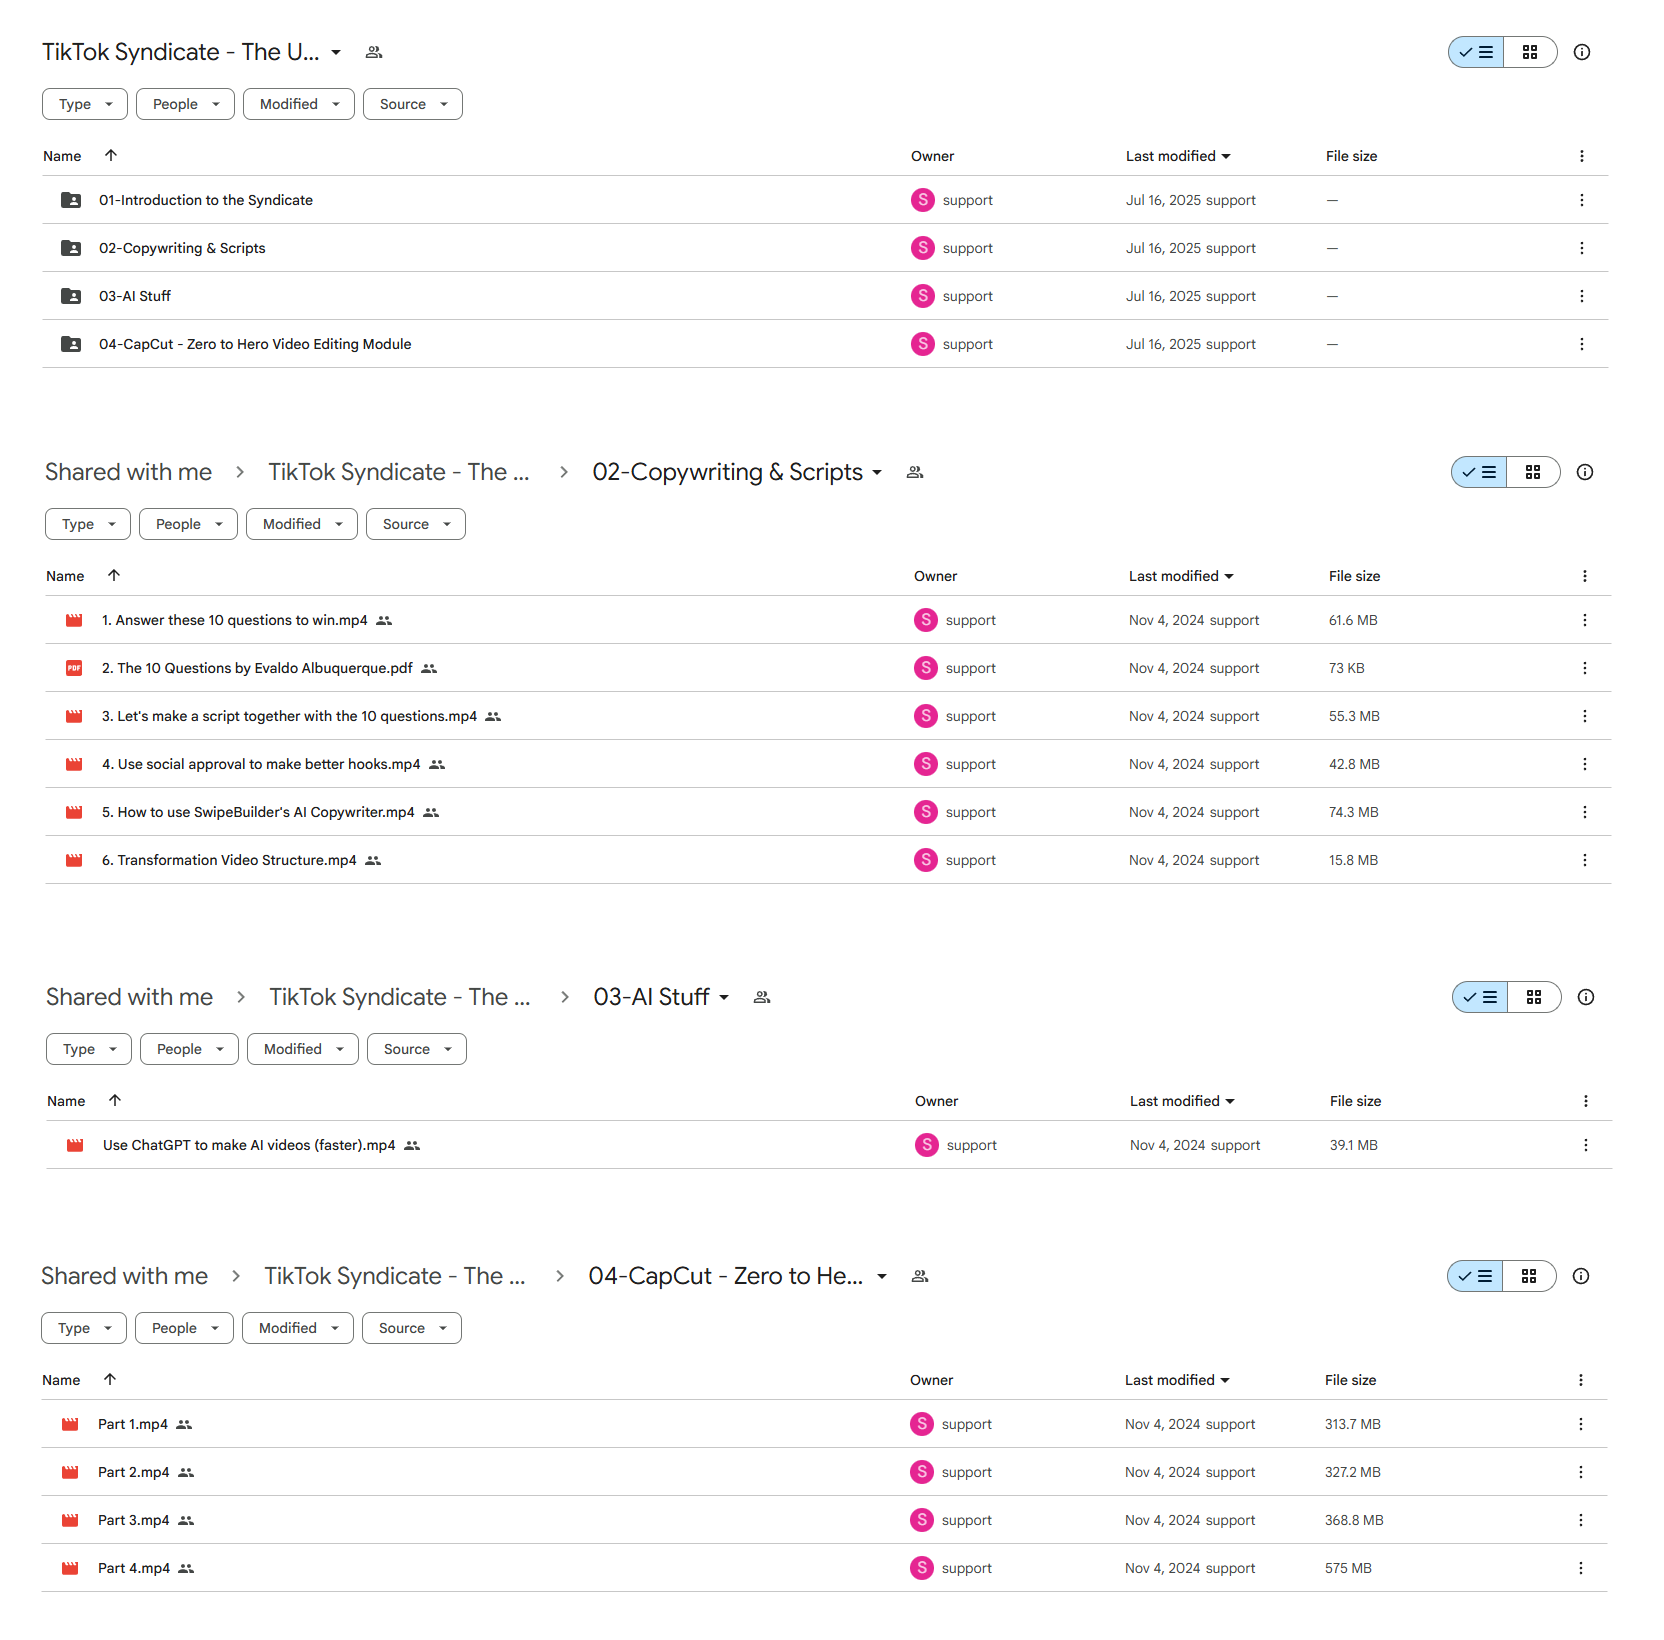
Task: Sort by Last modified in top TikTok Syndicate list
Action: click(x=1178, y=156)
